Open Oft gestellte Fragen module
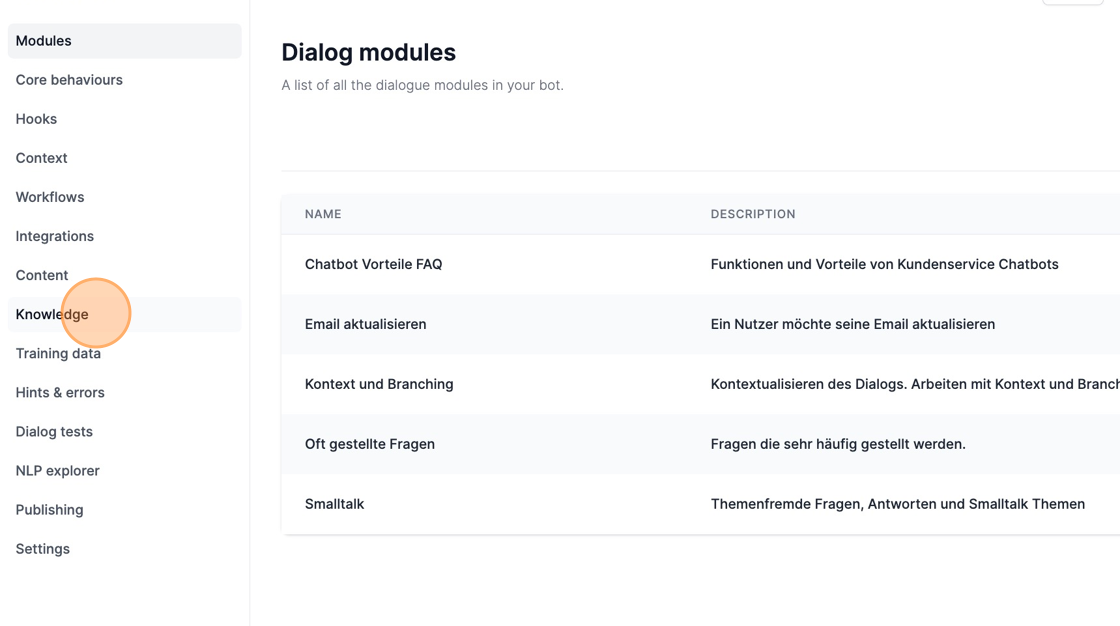This screenshot has width=1120, height=626. 700,444
